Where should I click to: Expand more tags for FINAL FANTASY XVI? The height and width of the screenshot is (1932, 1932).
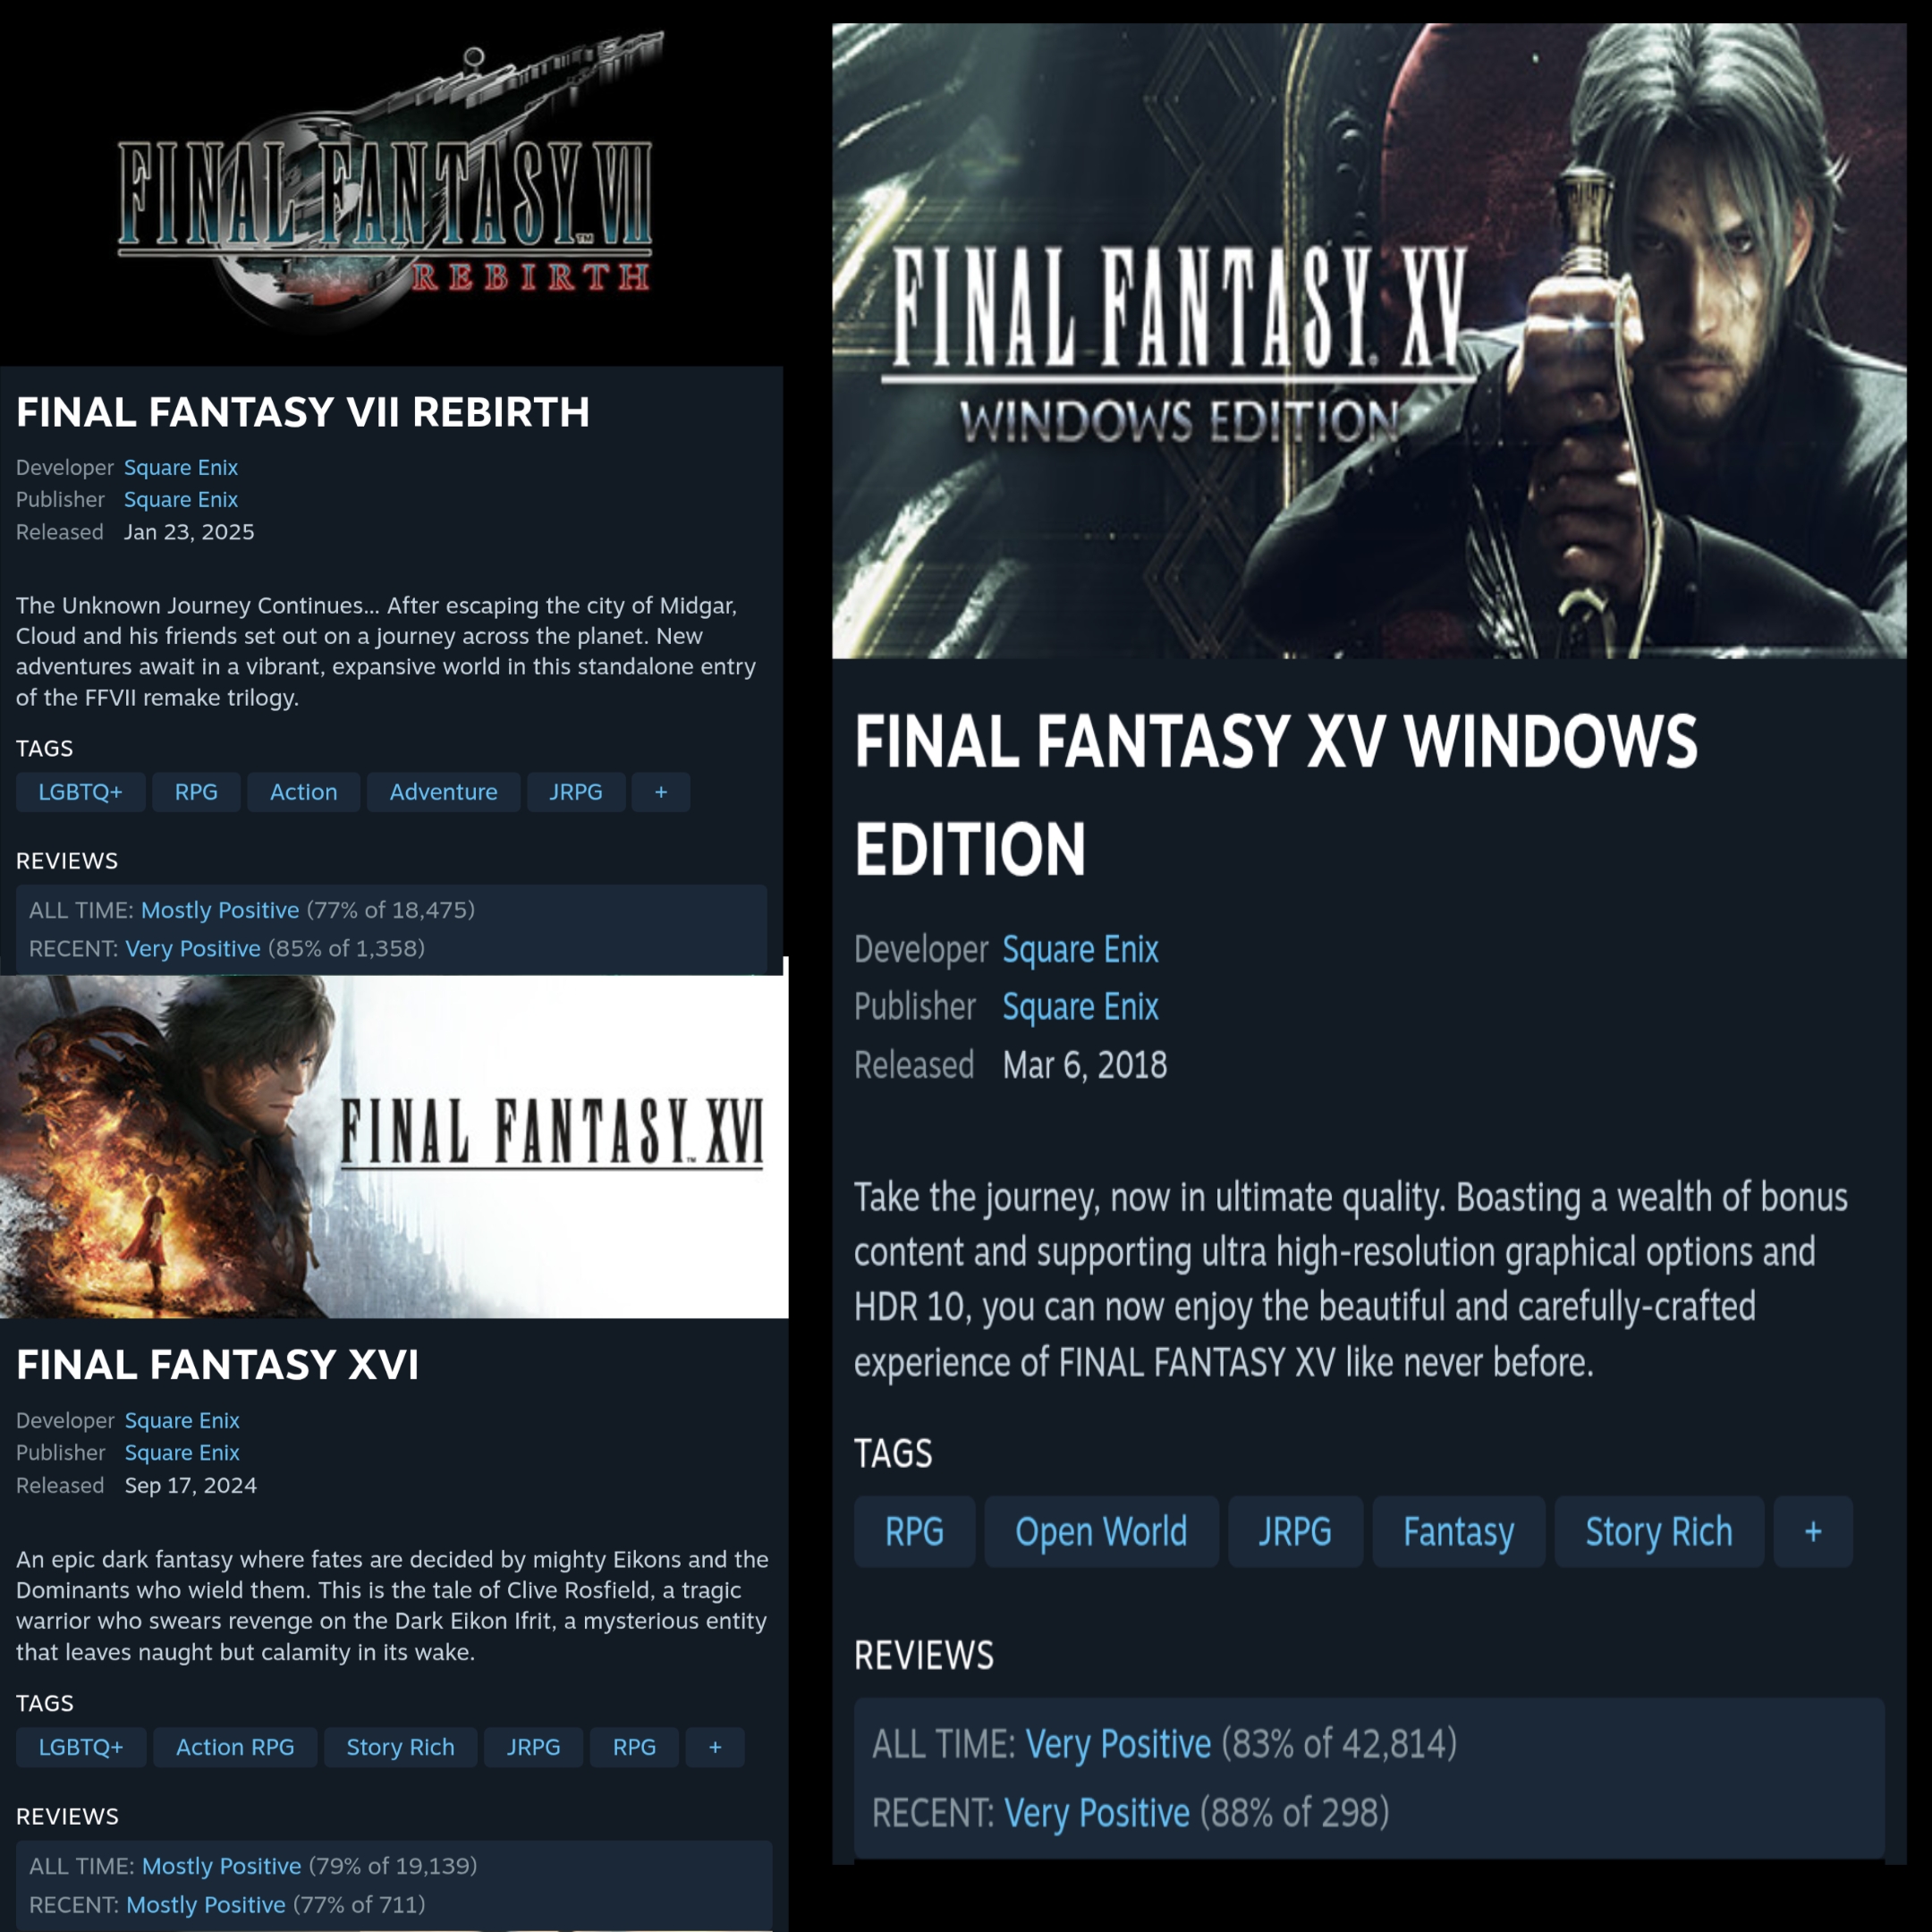(715, 1747)
